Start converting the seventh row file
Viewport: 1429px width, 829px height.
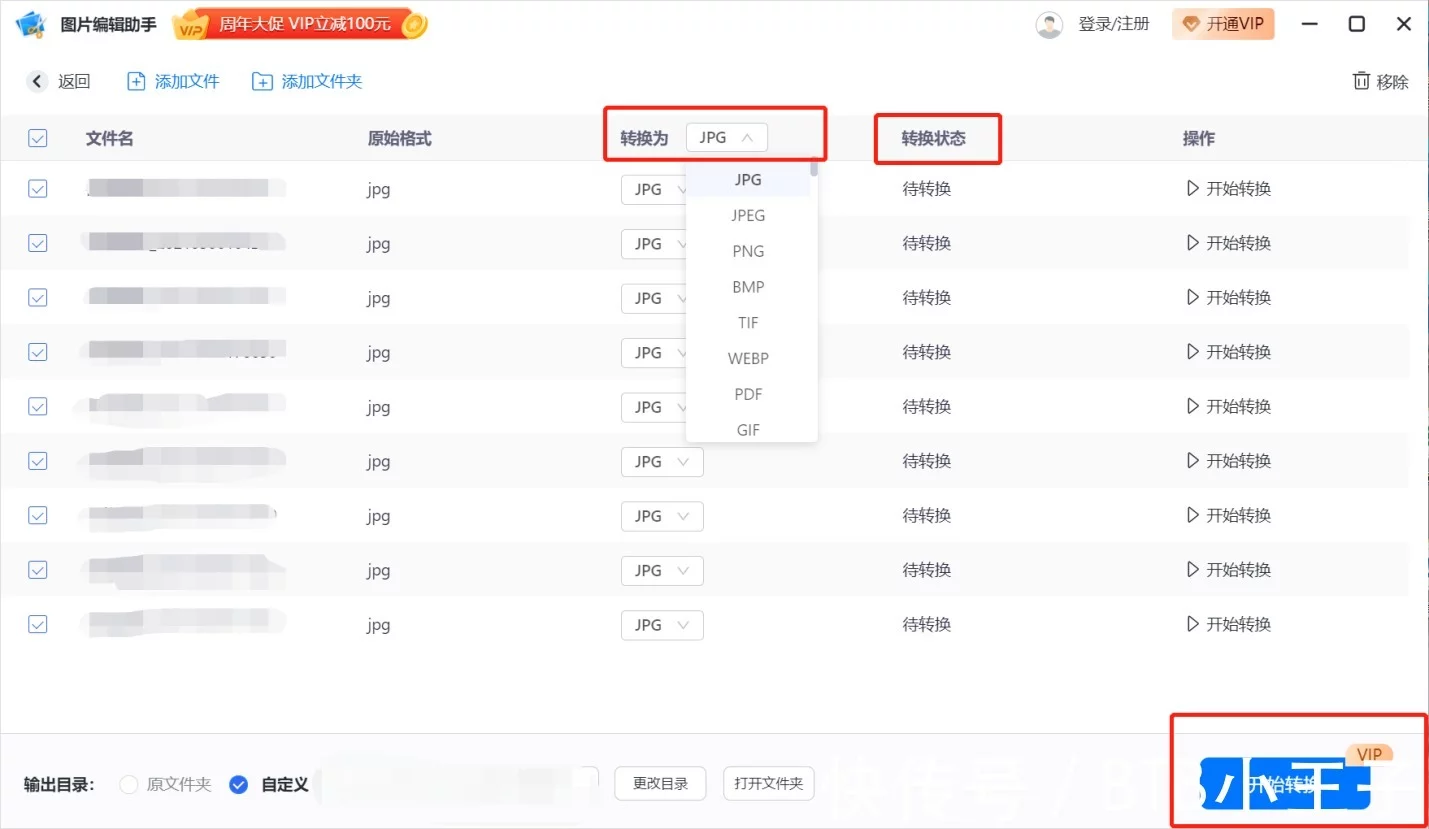click(x=1228, y=515)
